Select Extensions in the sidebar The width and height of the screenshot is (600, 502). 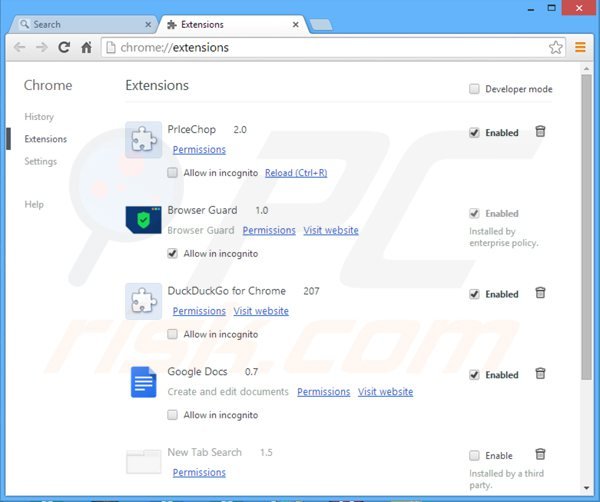[46, 139]
